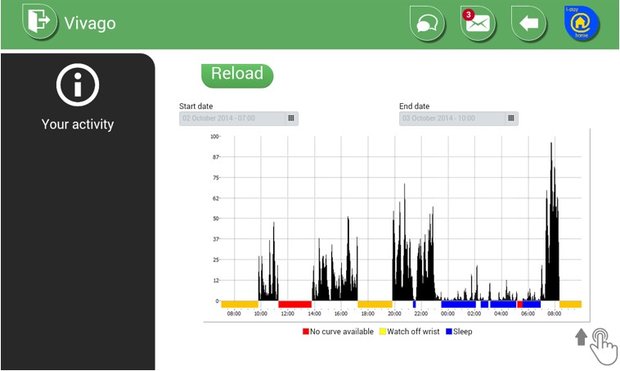Click the blue sleep segment near 00:00
The image size is (620, 371).
458,304
